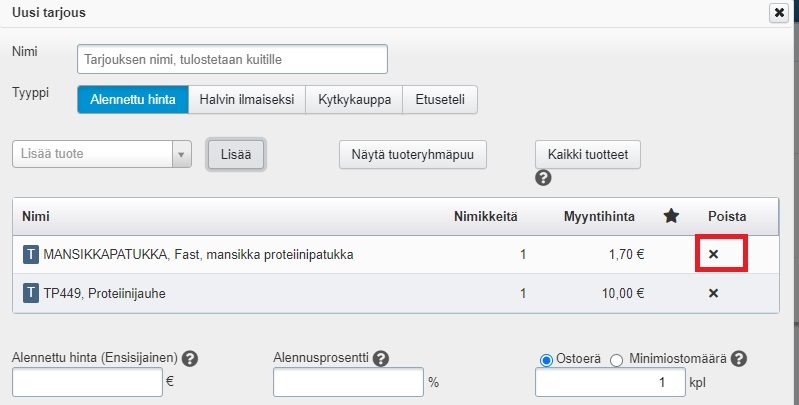
Task: Select the Ostoerä radio button
Action: tap(546, 360)
